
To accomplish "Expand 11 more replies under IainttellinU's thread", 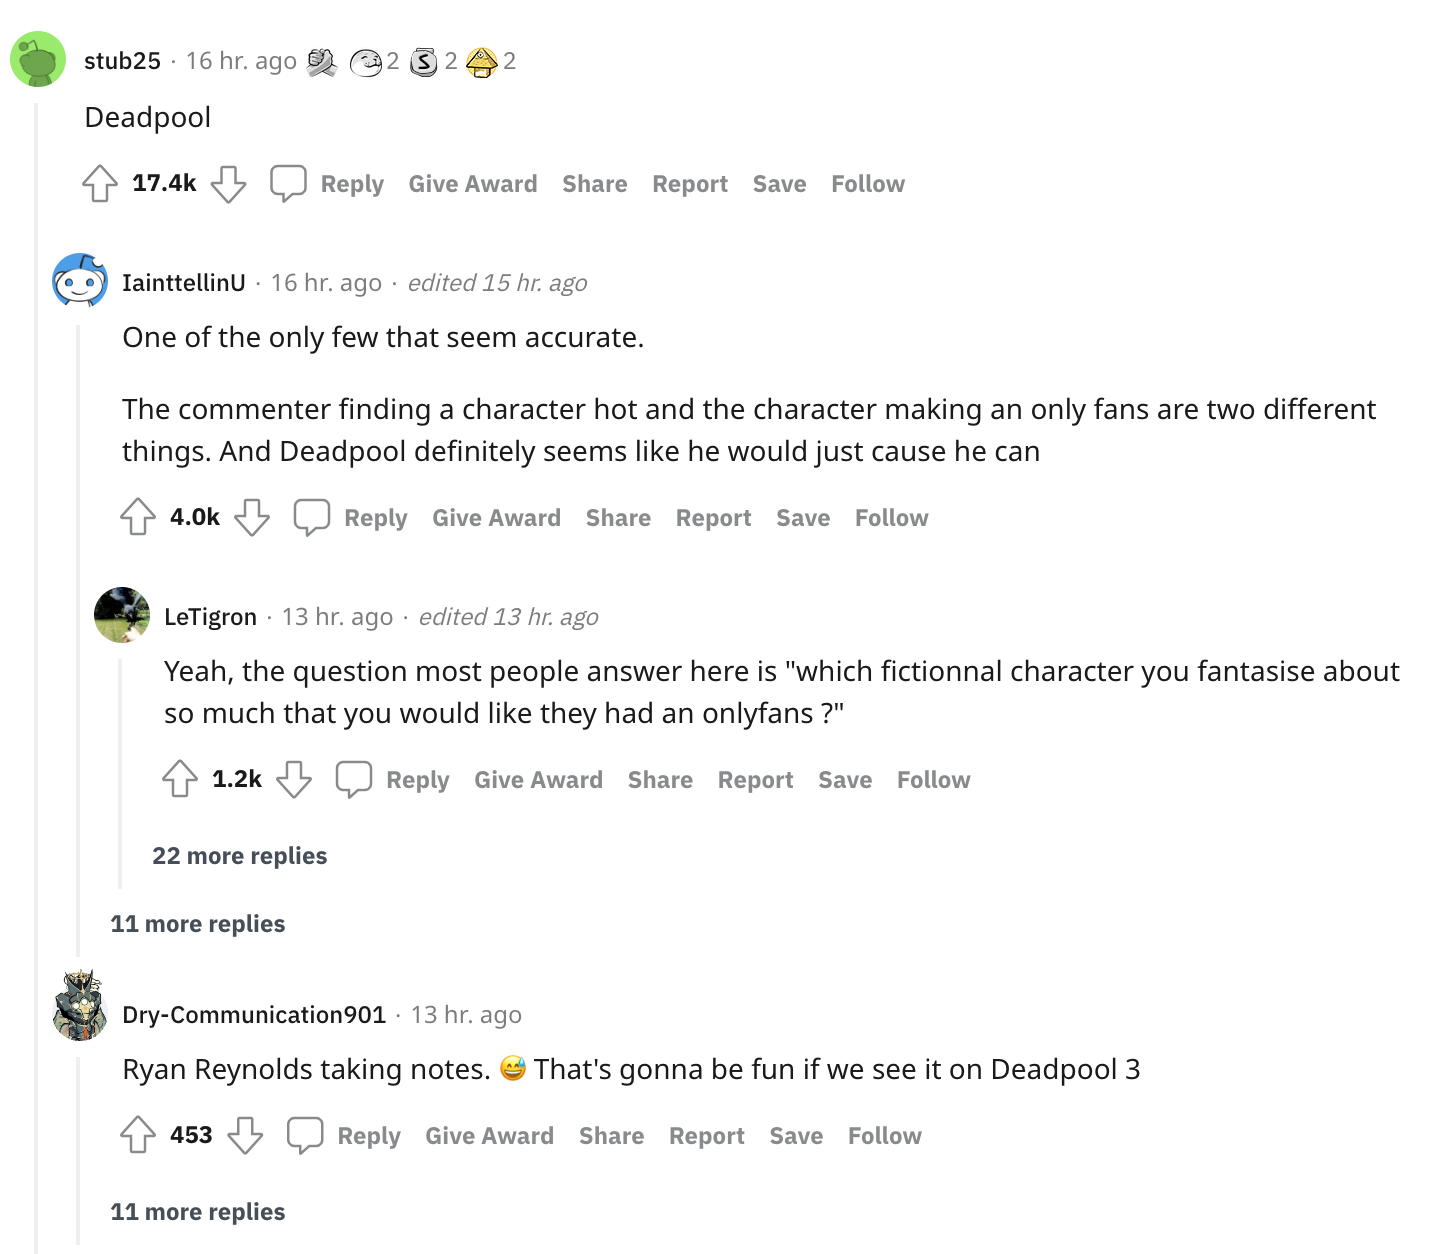I will [197, 924].
